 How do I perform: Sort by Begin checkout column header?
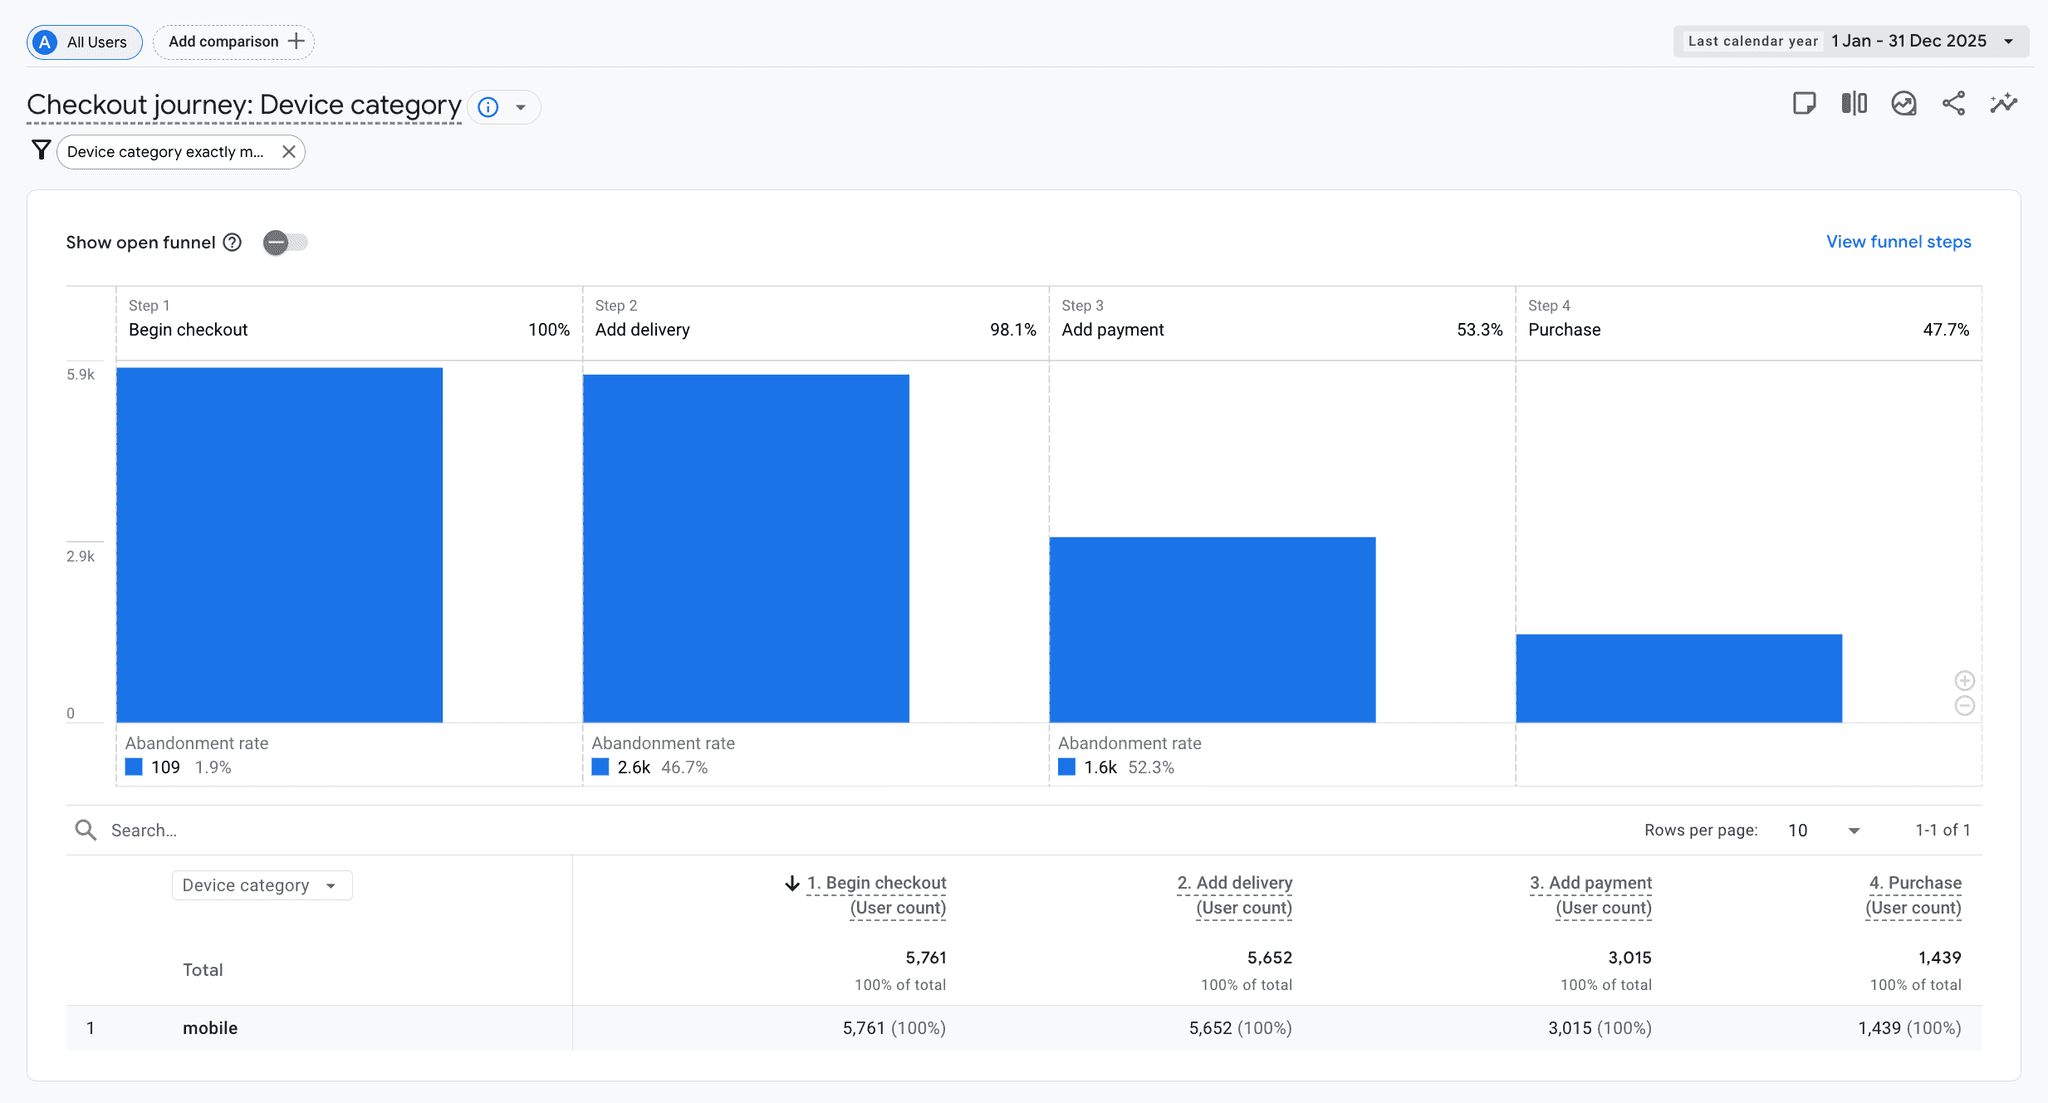click(876, 884)
